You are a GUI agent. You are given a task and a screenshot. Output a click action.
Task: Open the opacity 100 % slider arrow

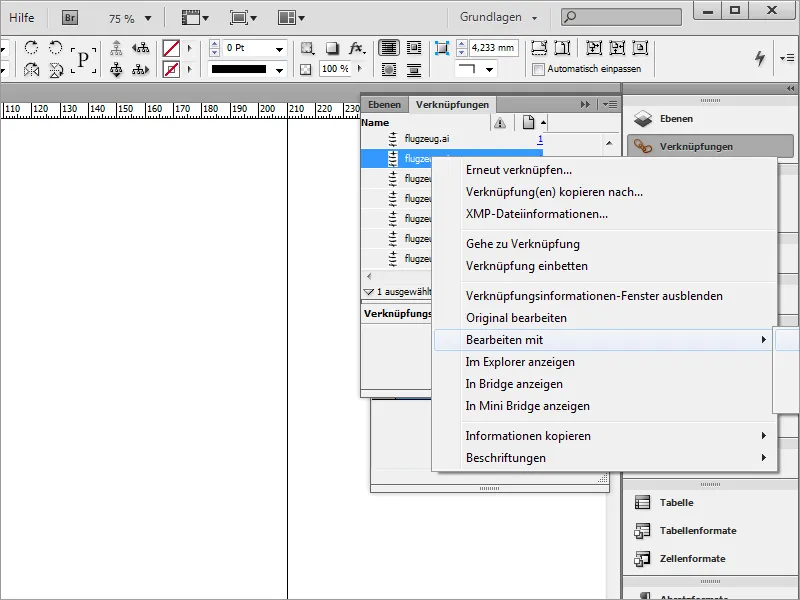click(360, 68)
